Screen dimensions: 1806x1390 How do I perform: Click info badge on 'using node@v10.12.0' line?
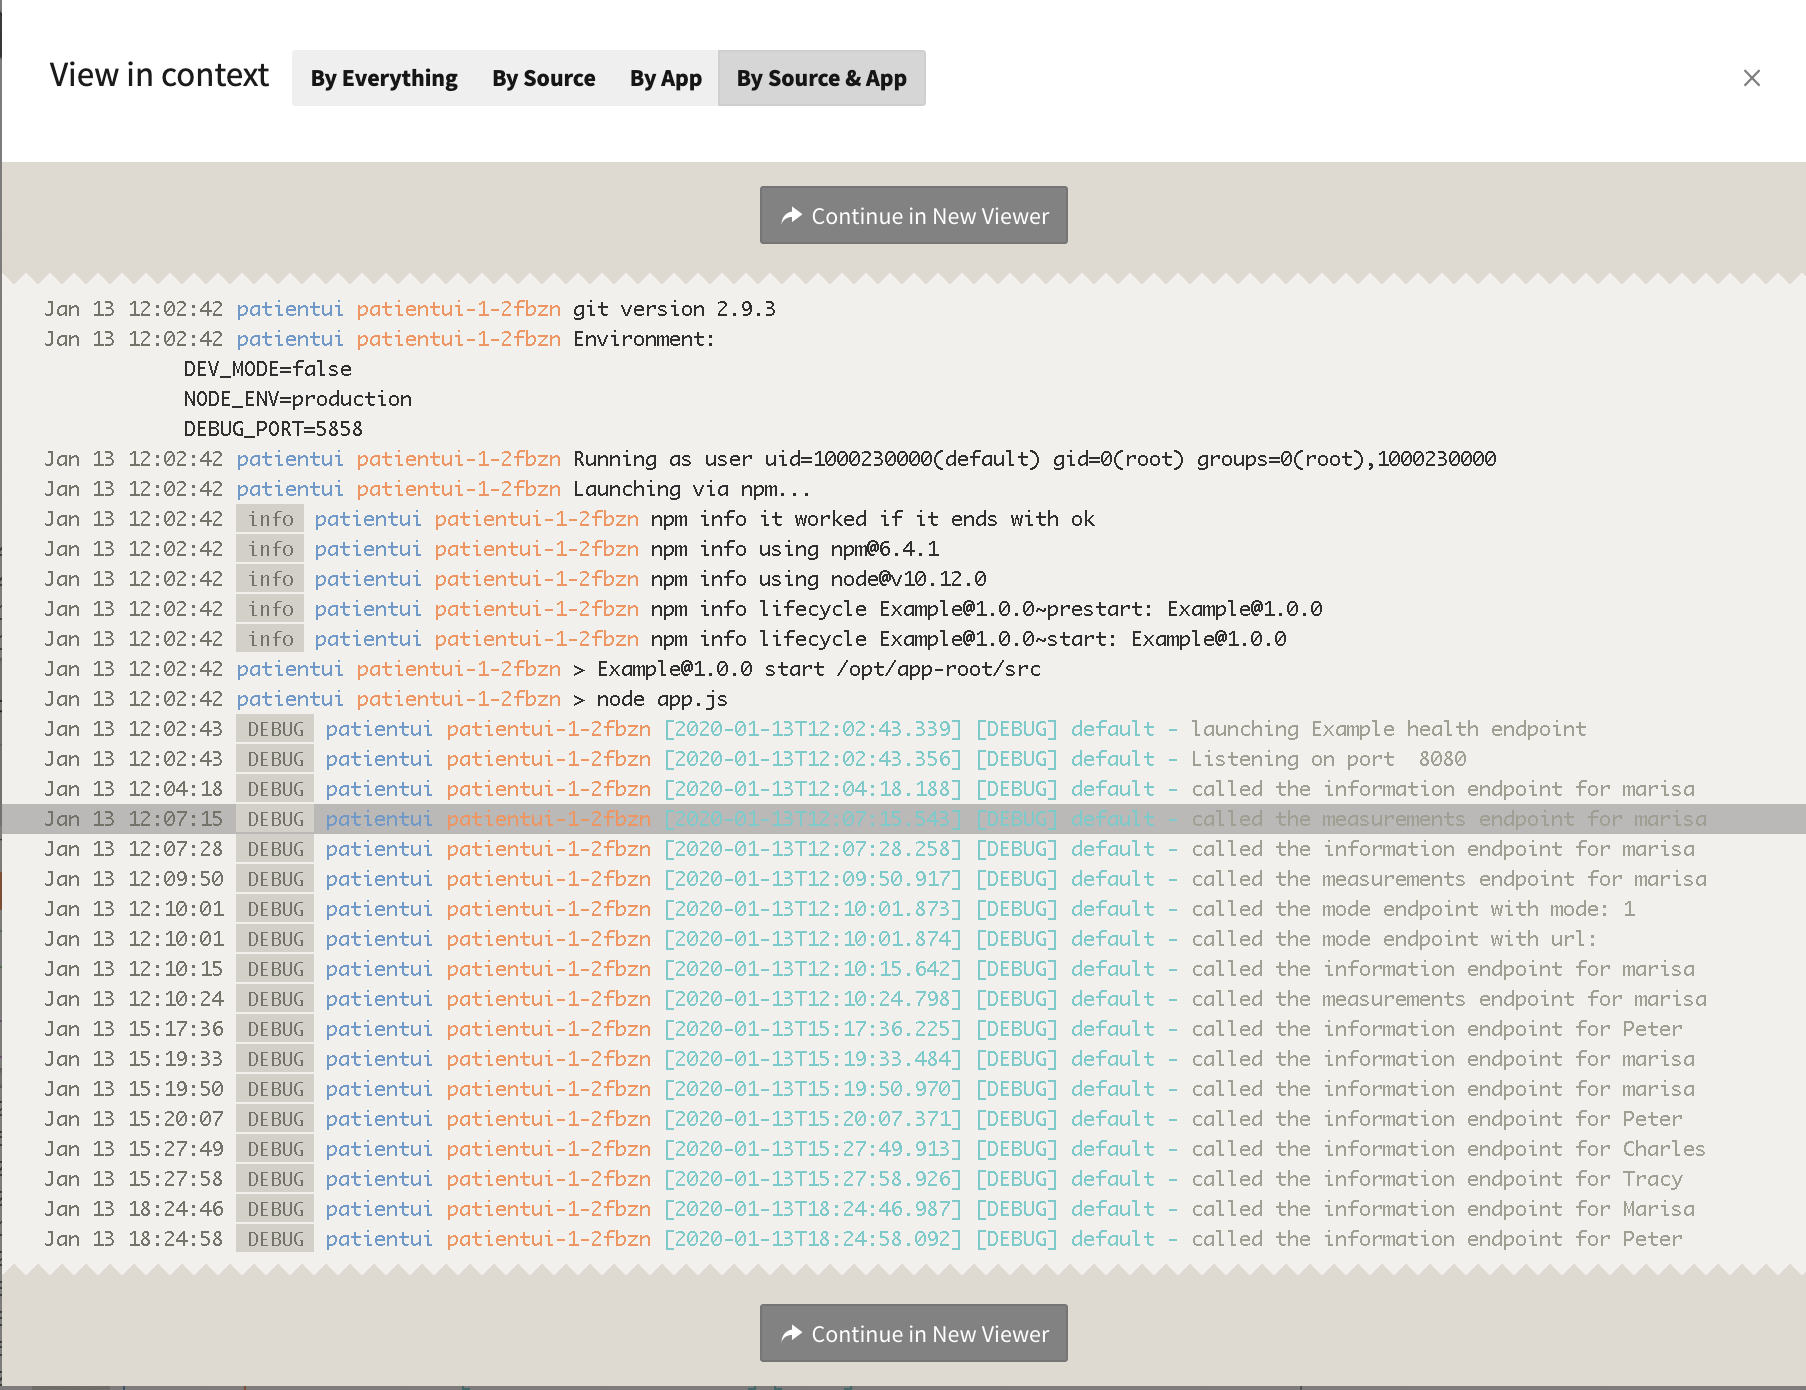point(271,579)
